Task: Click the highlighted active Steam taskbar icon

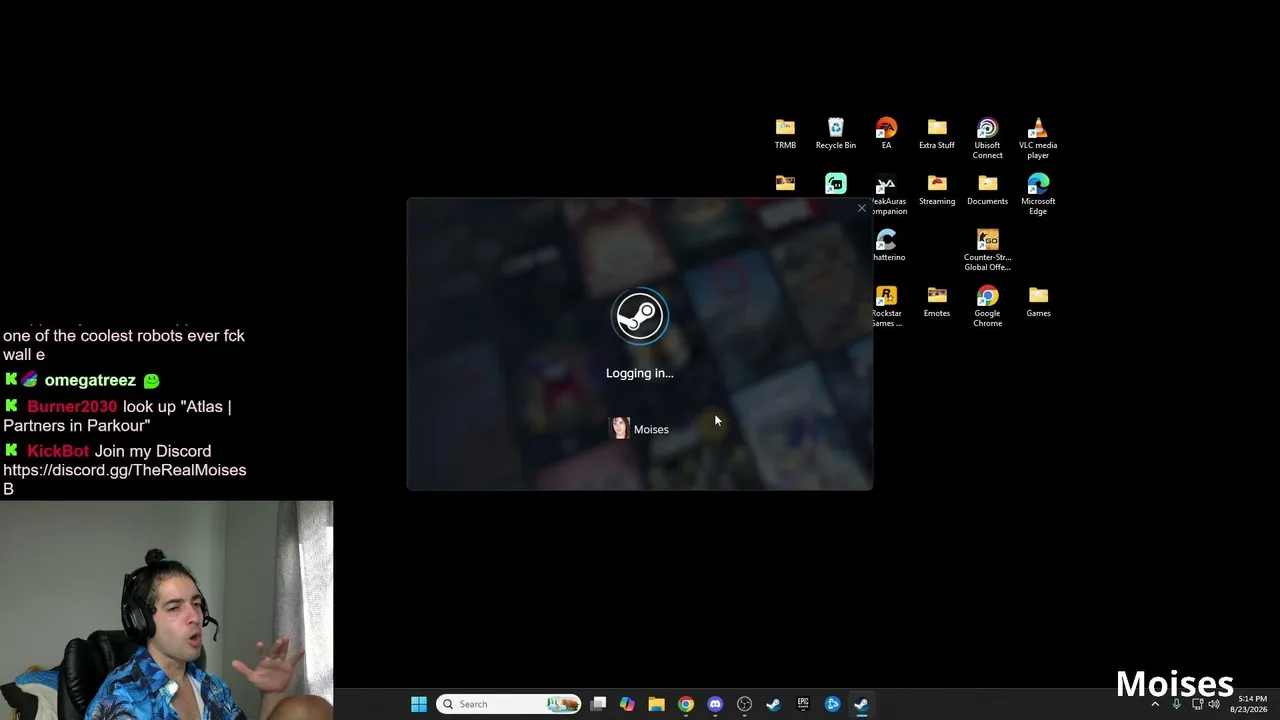Action: pos(861,704)
